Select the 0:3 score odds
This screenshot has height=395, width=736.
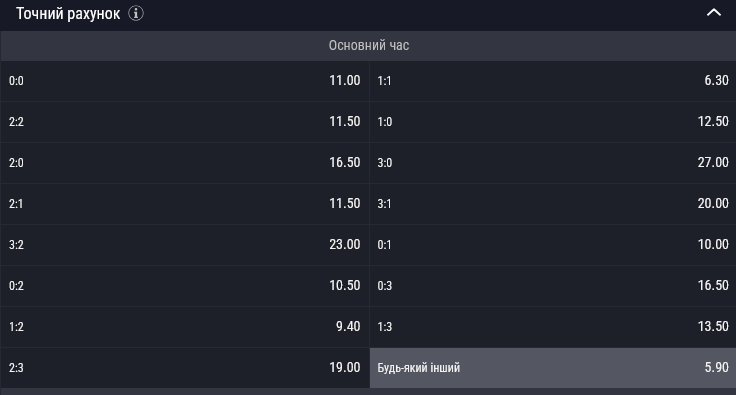(553, 286)
